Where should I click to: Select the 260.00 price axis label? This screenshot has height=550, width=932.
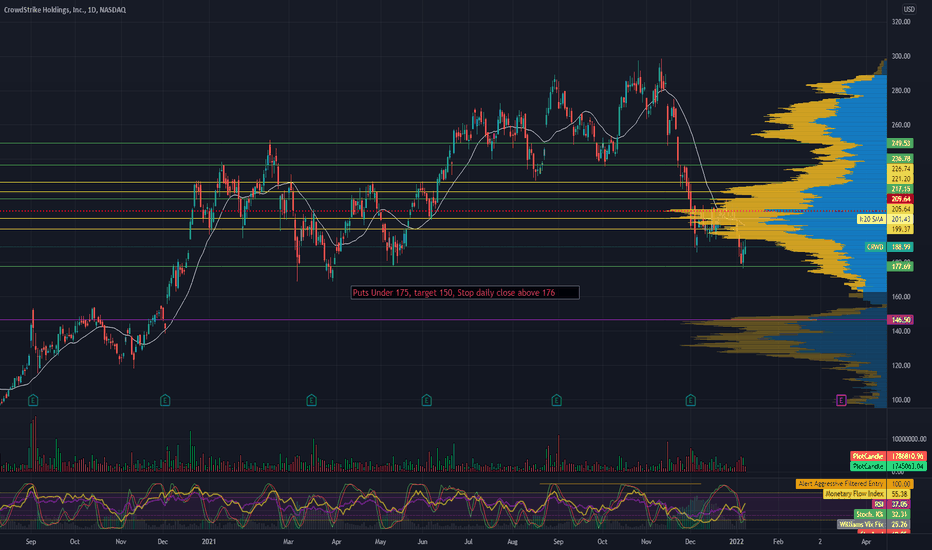click(901, 125)
